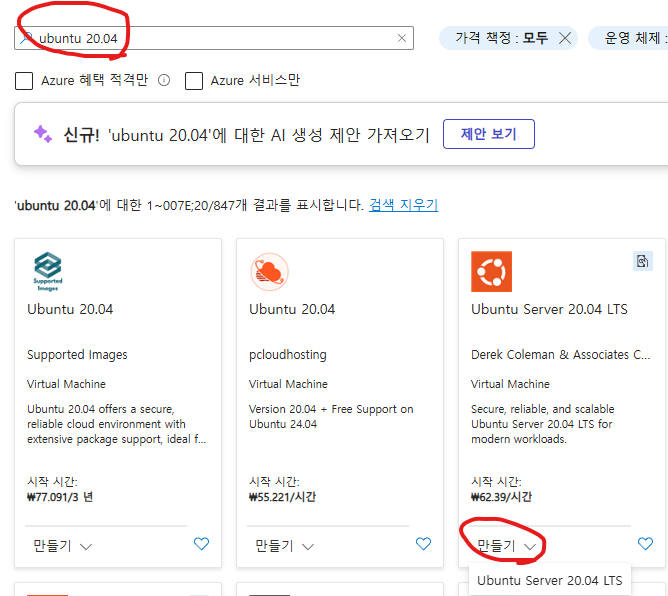Favorite the Ubuntu Server 20.04 LTS card
Screen dimensions: 668x596
click(x=645, y=544)
